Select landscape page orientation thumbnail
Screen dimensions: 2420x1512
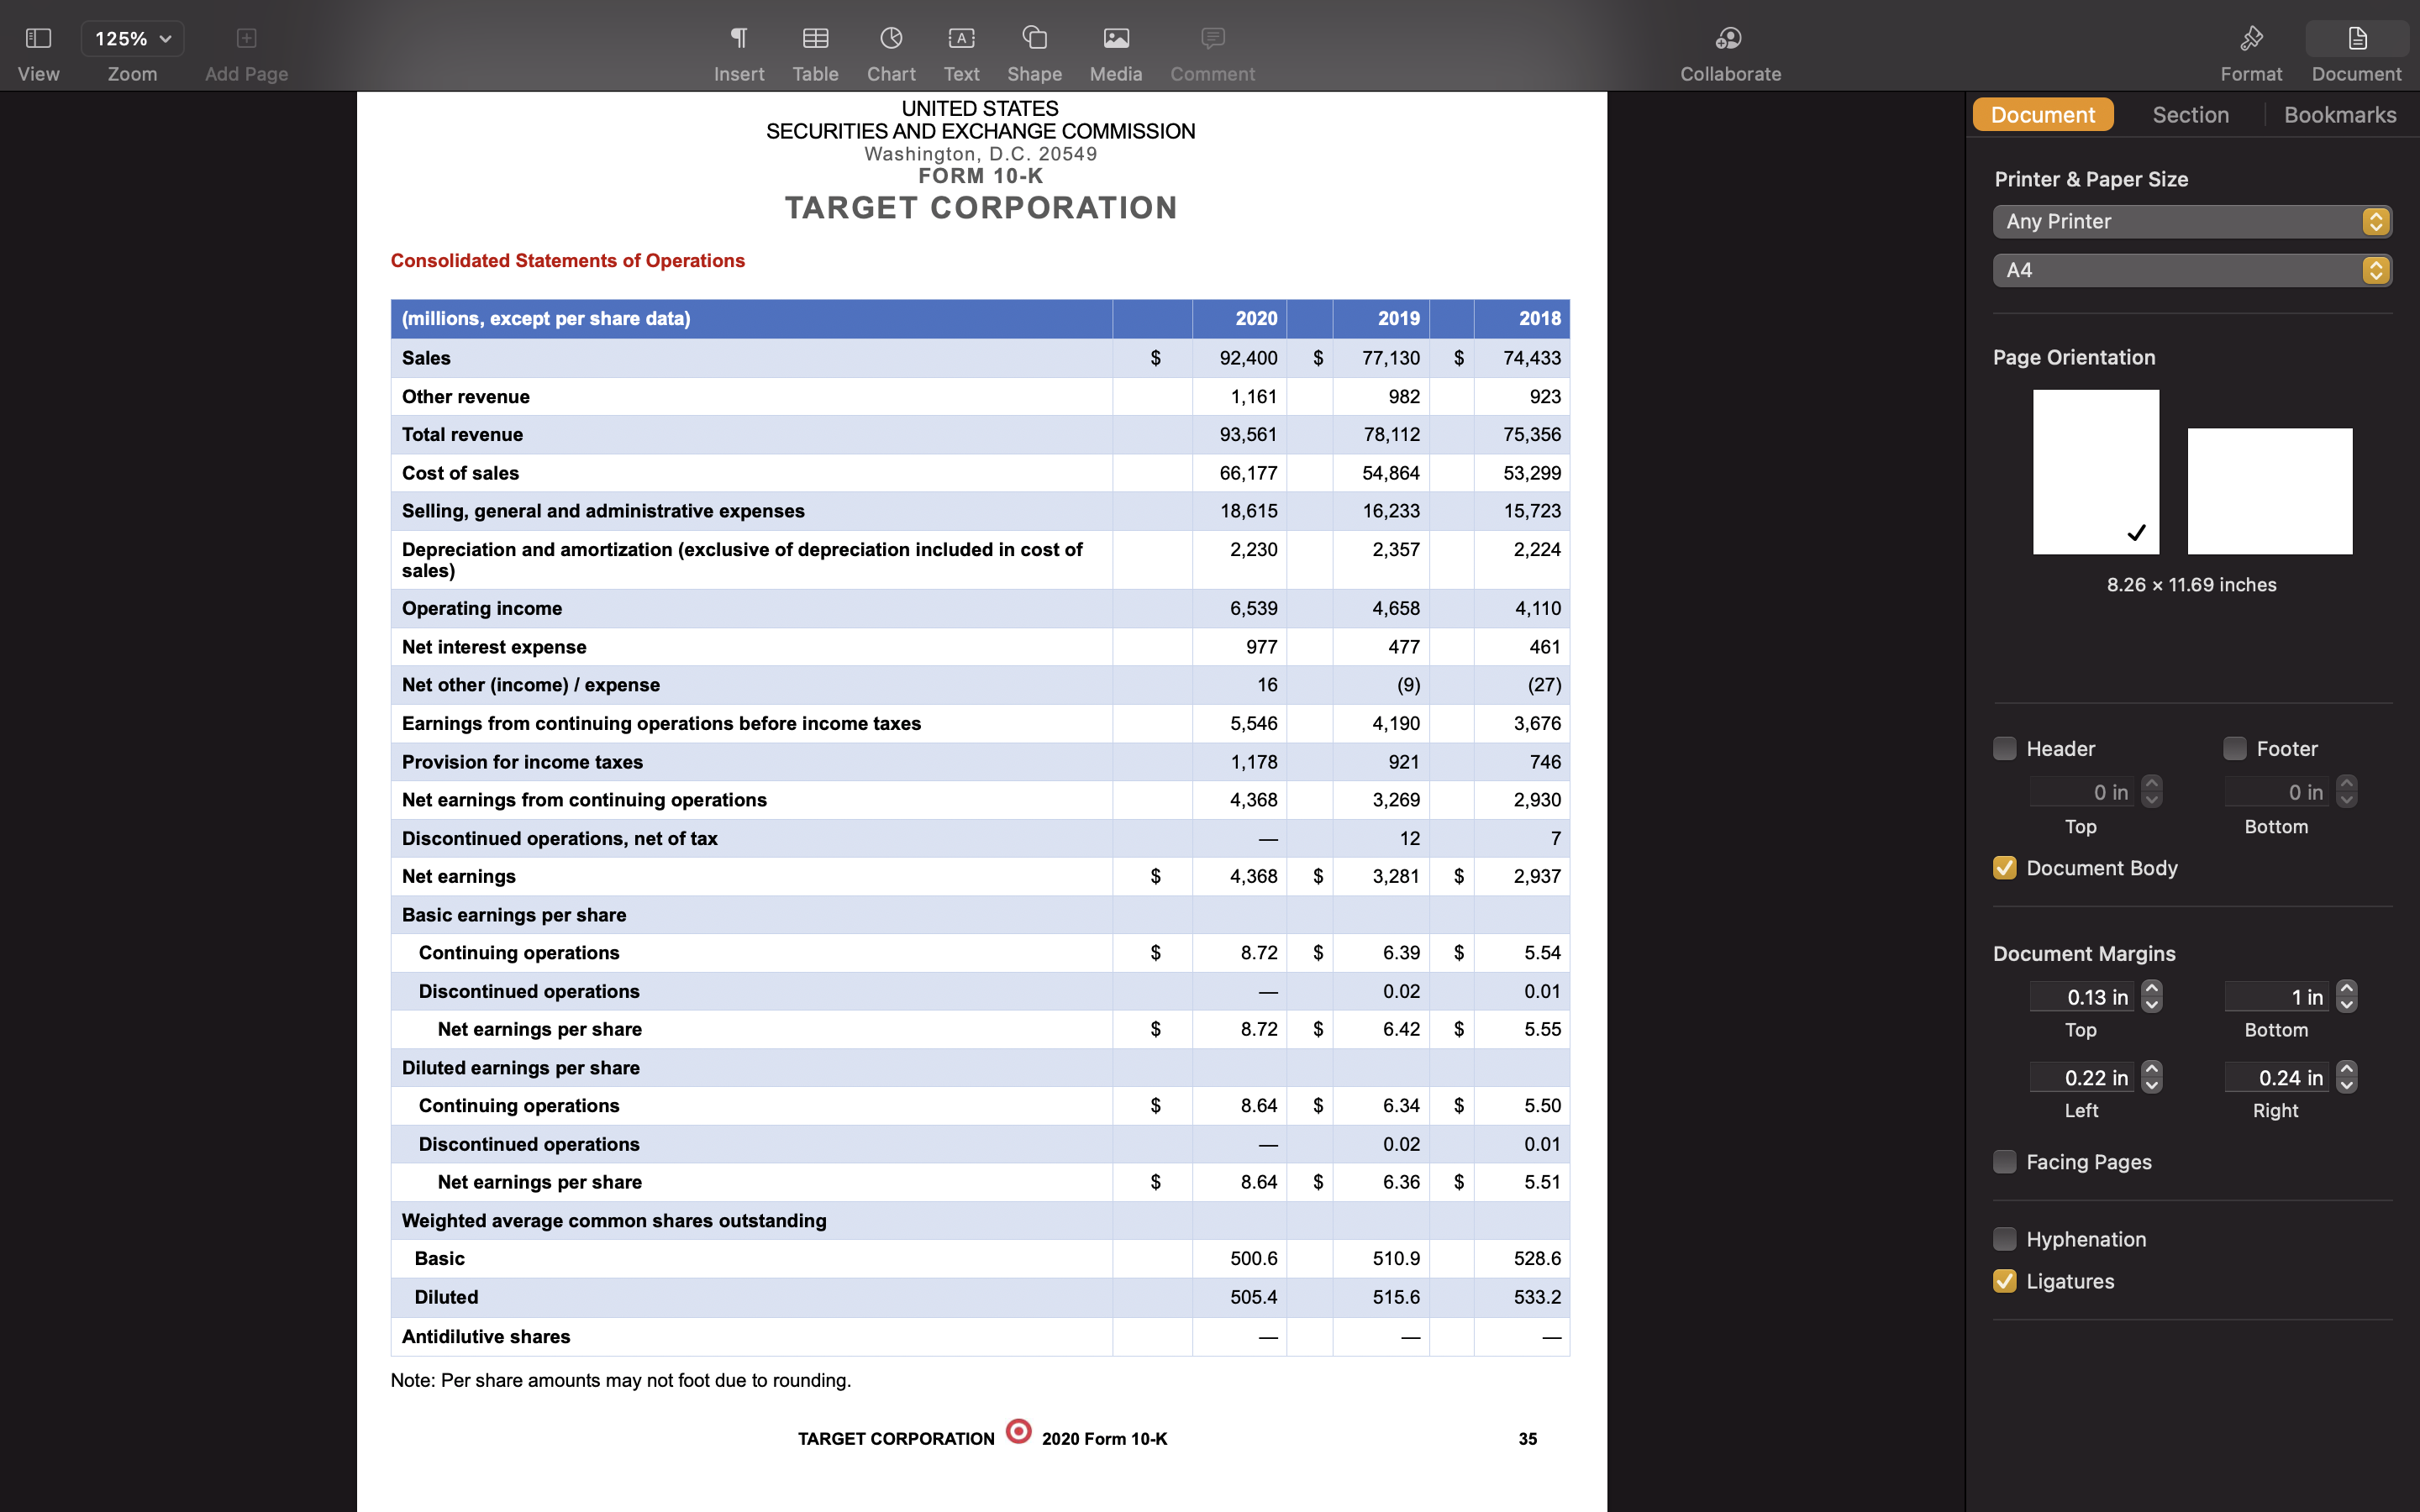2269,491
